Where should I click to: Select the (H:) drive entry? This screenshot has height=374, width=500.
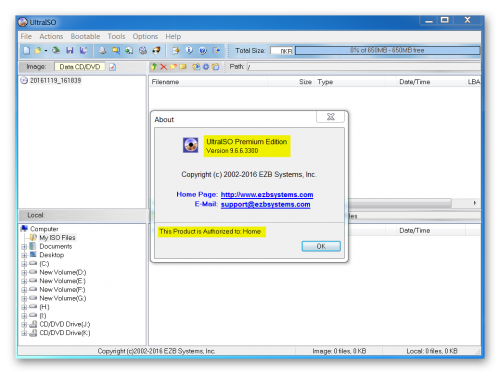tap(44, 307)
